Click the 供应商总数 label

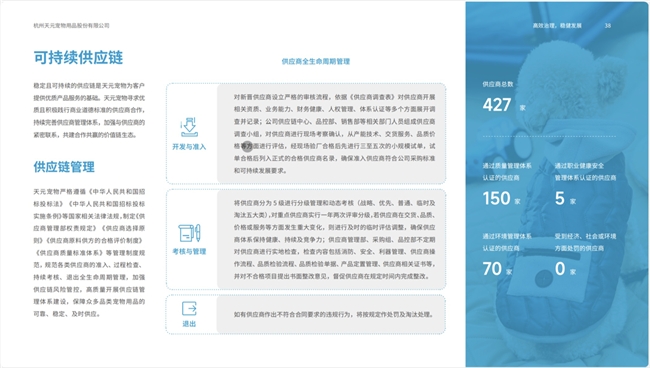click(498, 84)
